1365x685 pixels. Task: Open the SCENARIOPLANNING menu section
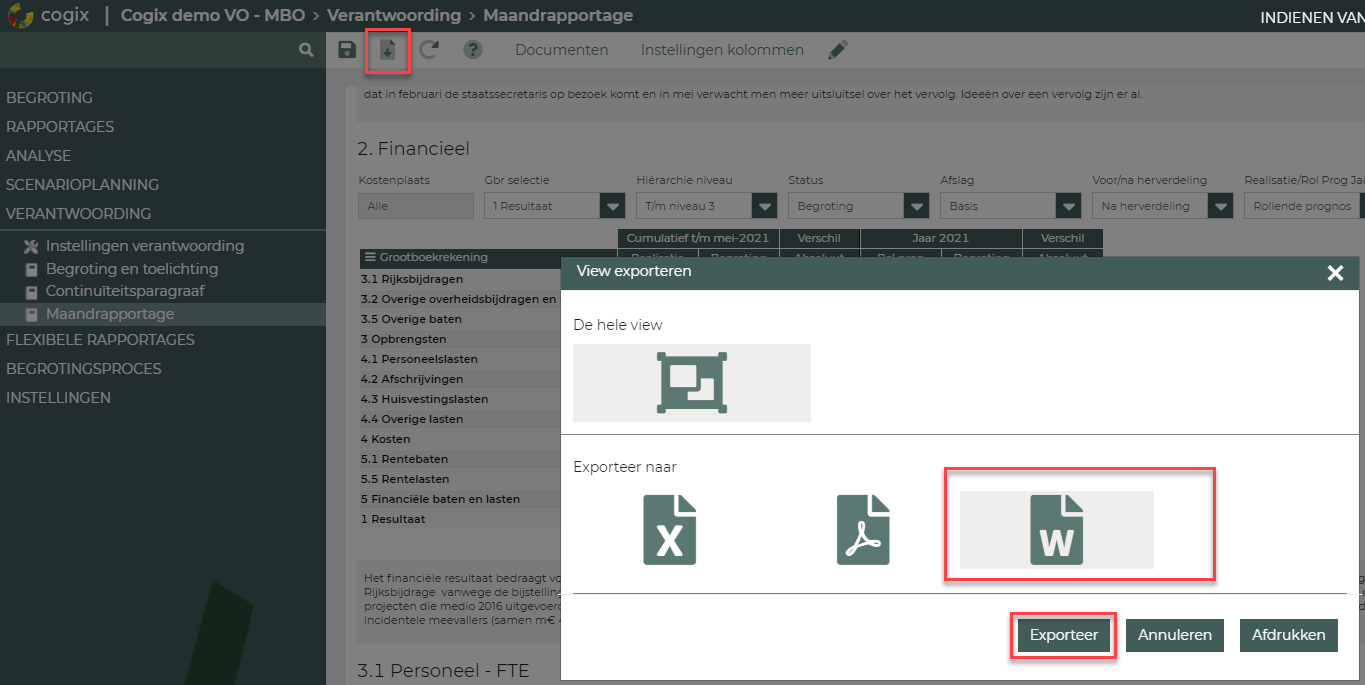point(83,185)
